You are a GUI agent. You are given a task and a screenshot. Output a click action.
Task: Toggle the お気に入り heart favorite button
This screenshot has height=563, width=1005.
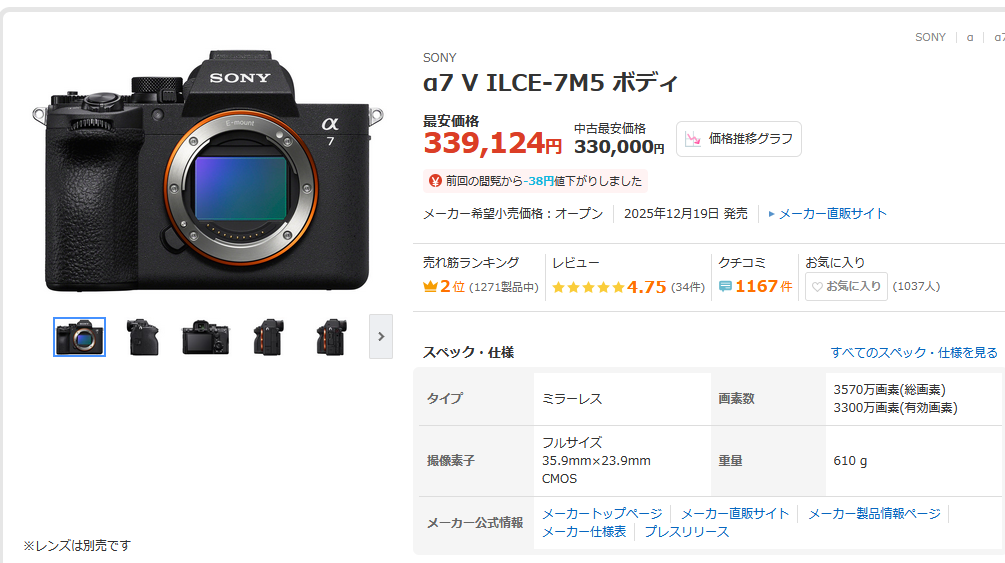pos(846,286)
